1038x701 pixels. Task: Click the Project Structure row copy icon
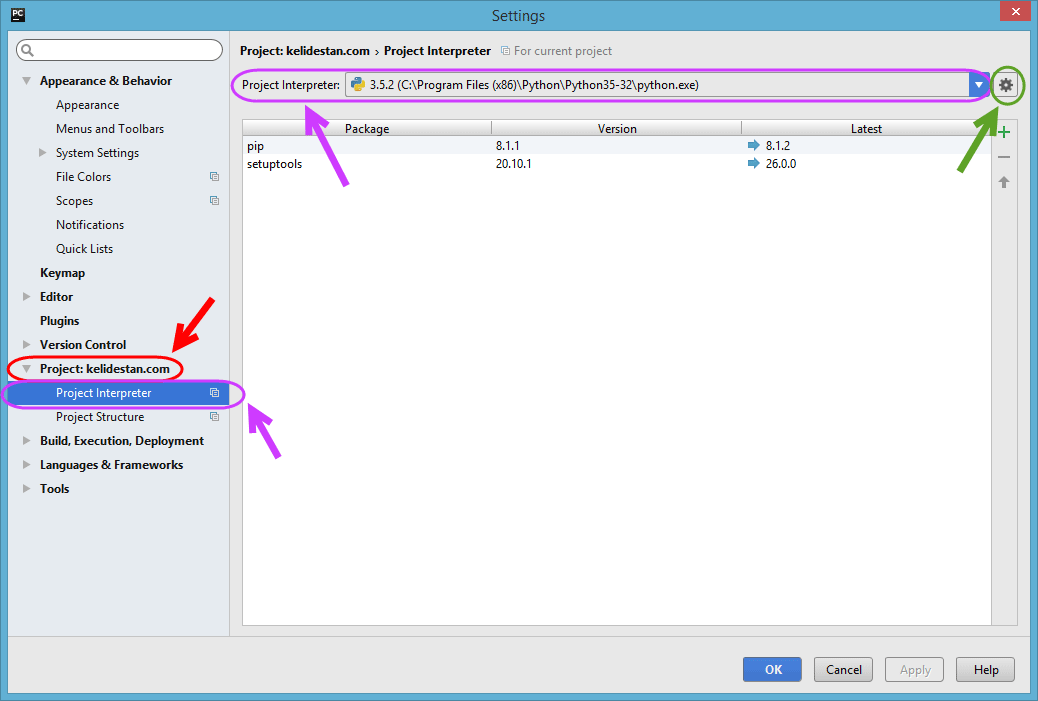(214, 417)
